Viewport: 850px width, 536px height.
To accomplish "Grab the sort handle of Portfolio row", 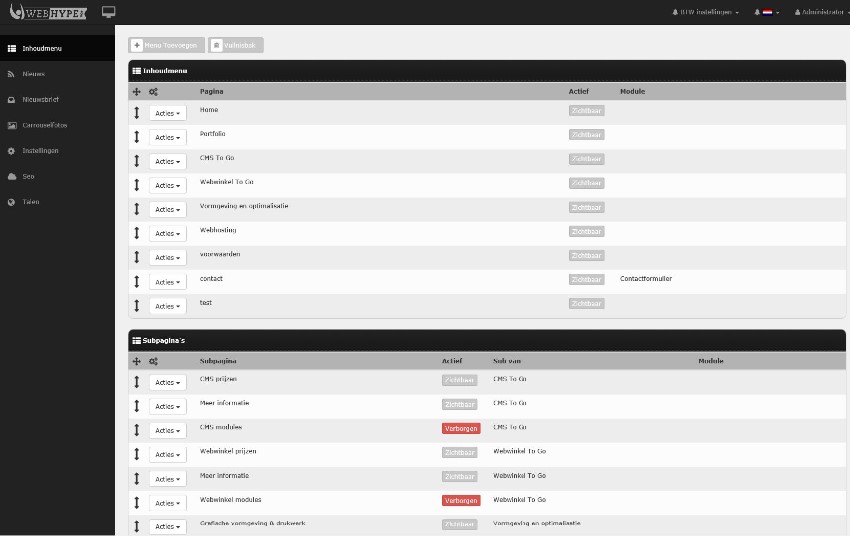I will [137, 137].
